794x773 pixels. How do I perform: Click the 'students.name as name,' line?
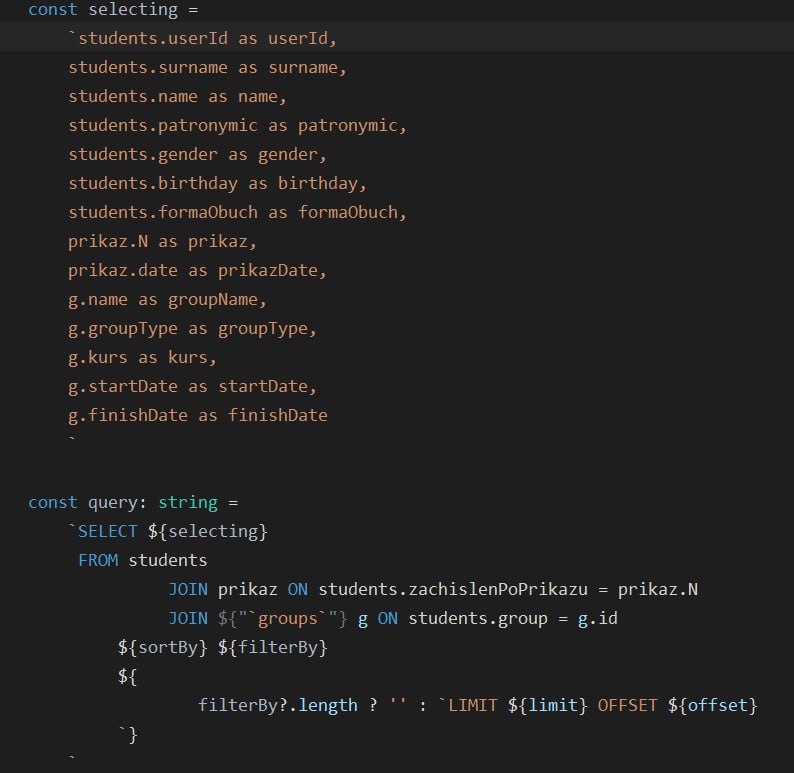coord(178,96)
